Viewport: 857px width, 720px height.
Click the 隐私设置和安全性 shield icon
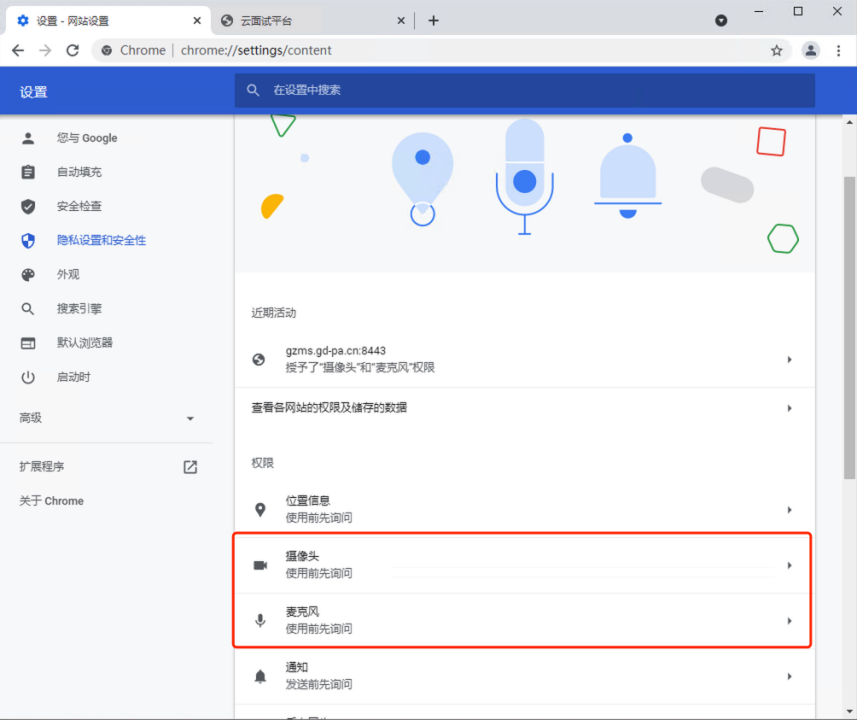coord(28,241)
